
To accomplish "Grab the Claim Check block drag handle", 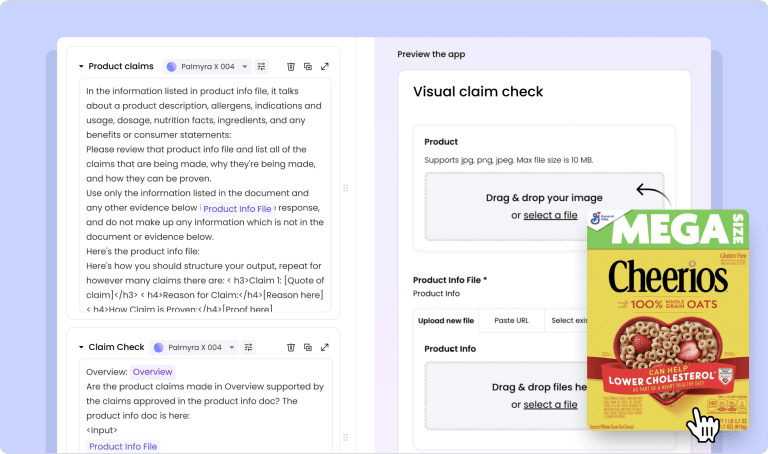I will point(346,437).
